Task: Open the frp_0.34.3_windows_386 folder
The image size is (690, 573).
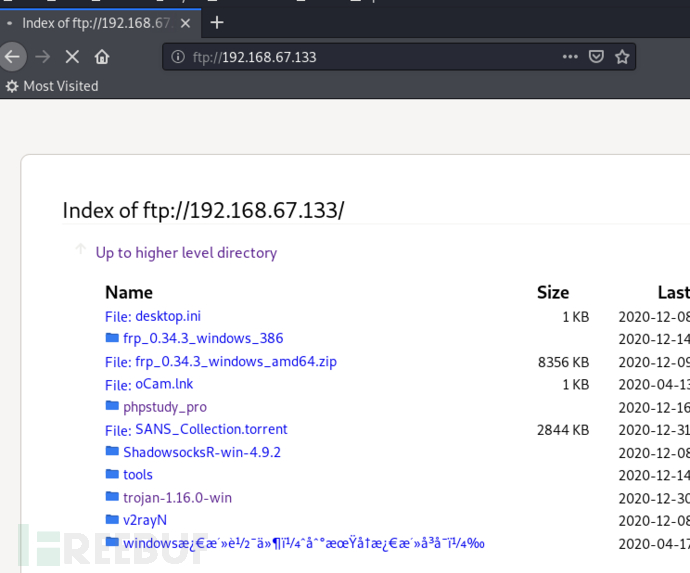Action: [203, 338]
